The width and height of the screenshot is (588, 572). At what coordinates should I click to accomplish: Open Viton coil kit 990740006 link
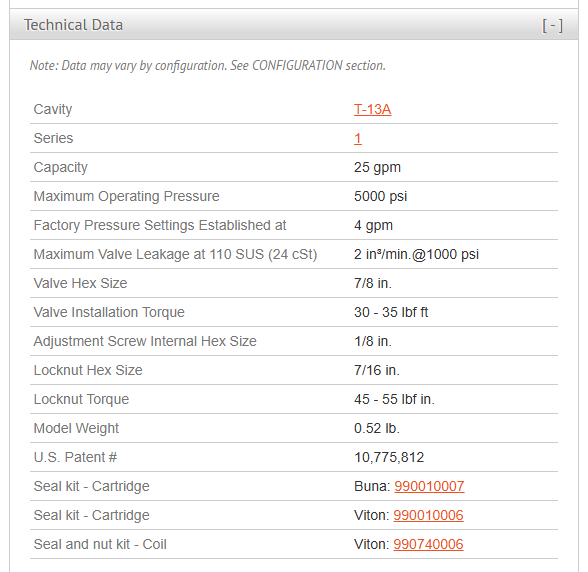coord(428,544)
